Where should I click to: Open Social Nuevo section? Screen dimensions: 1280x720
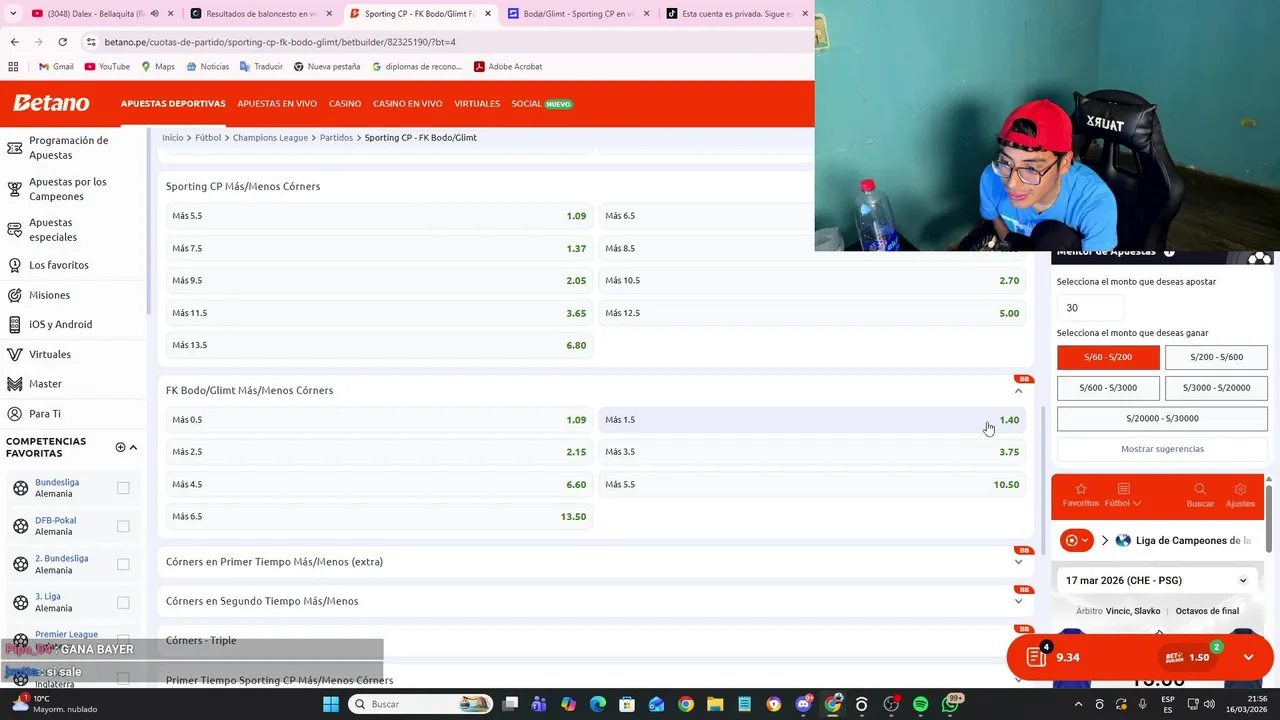(541, 104)
